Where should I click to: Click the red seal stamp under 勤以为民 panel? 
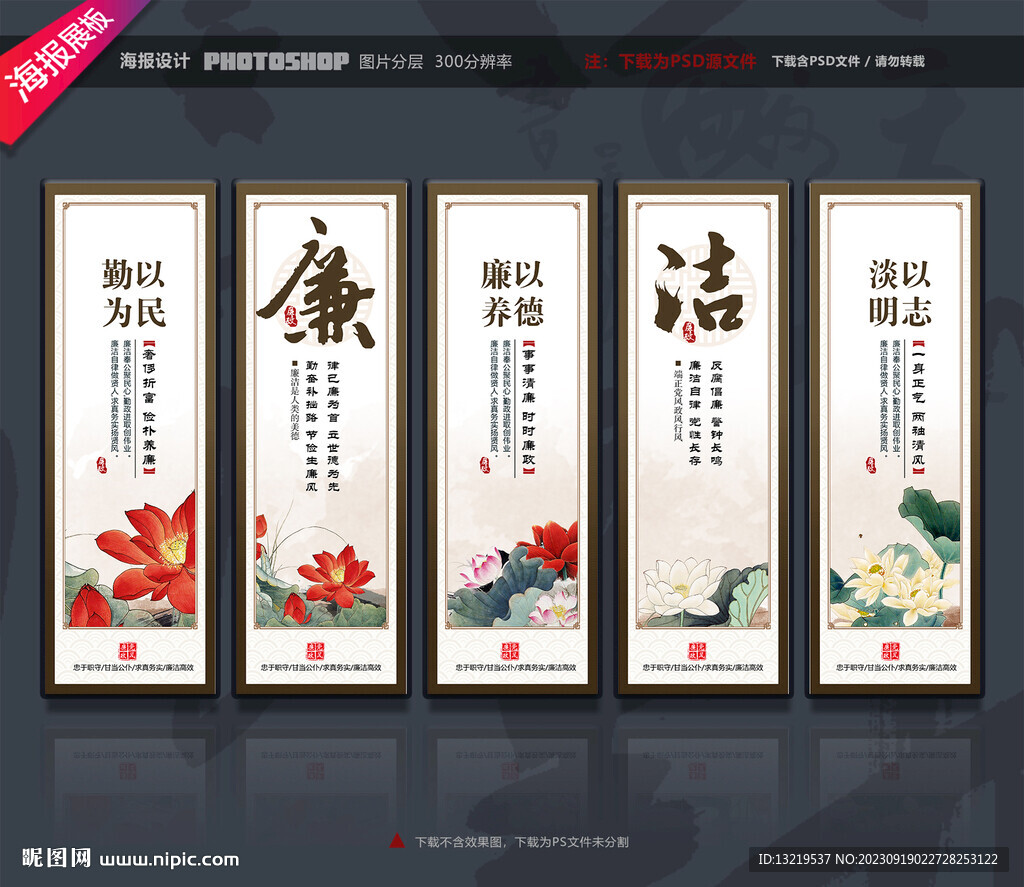tap(129, 651)
